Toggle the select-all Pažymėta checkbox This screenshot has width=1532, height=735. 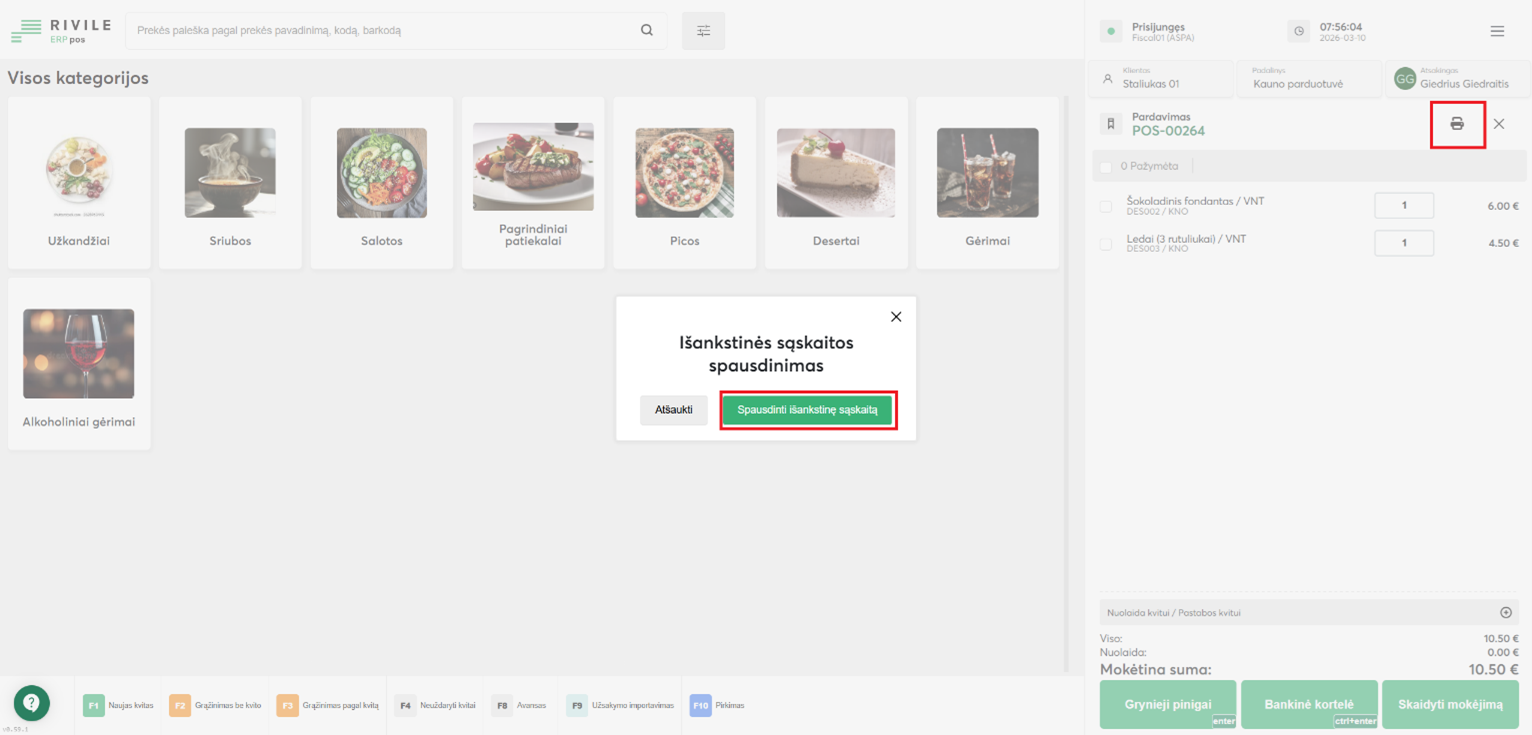(1106, 166)
